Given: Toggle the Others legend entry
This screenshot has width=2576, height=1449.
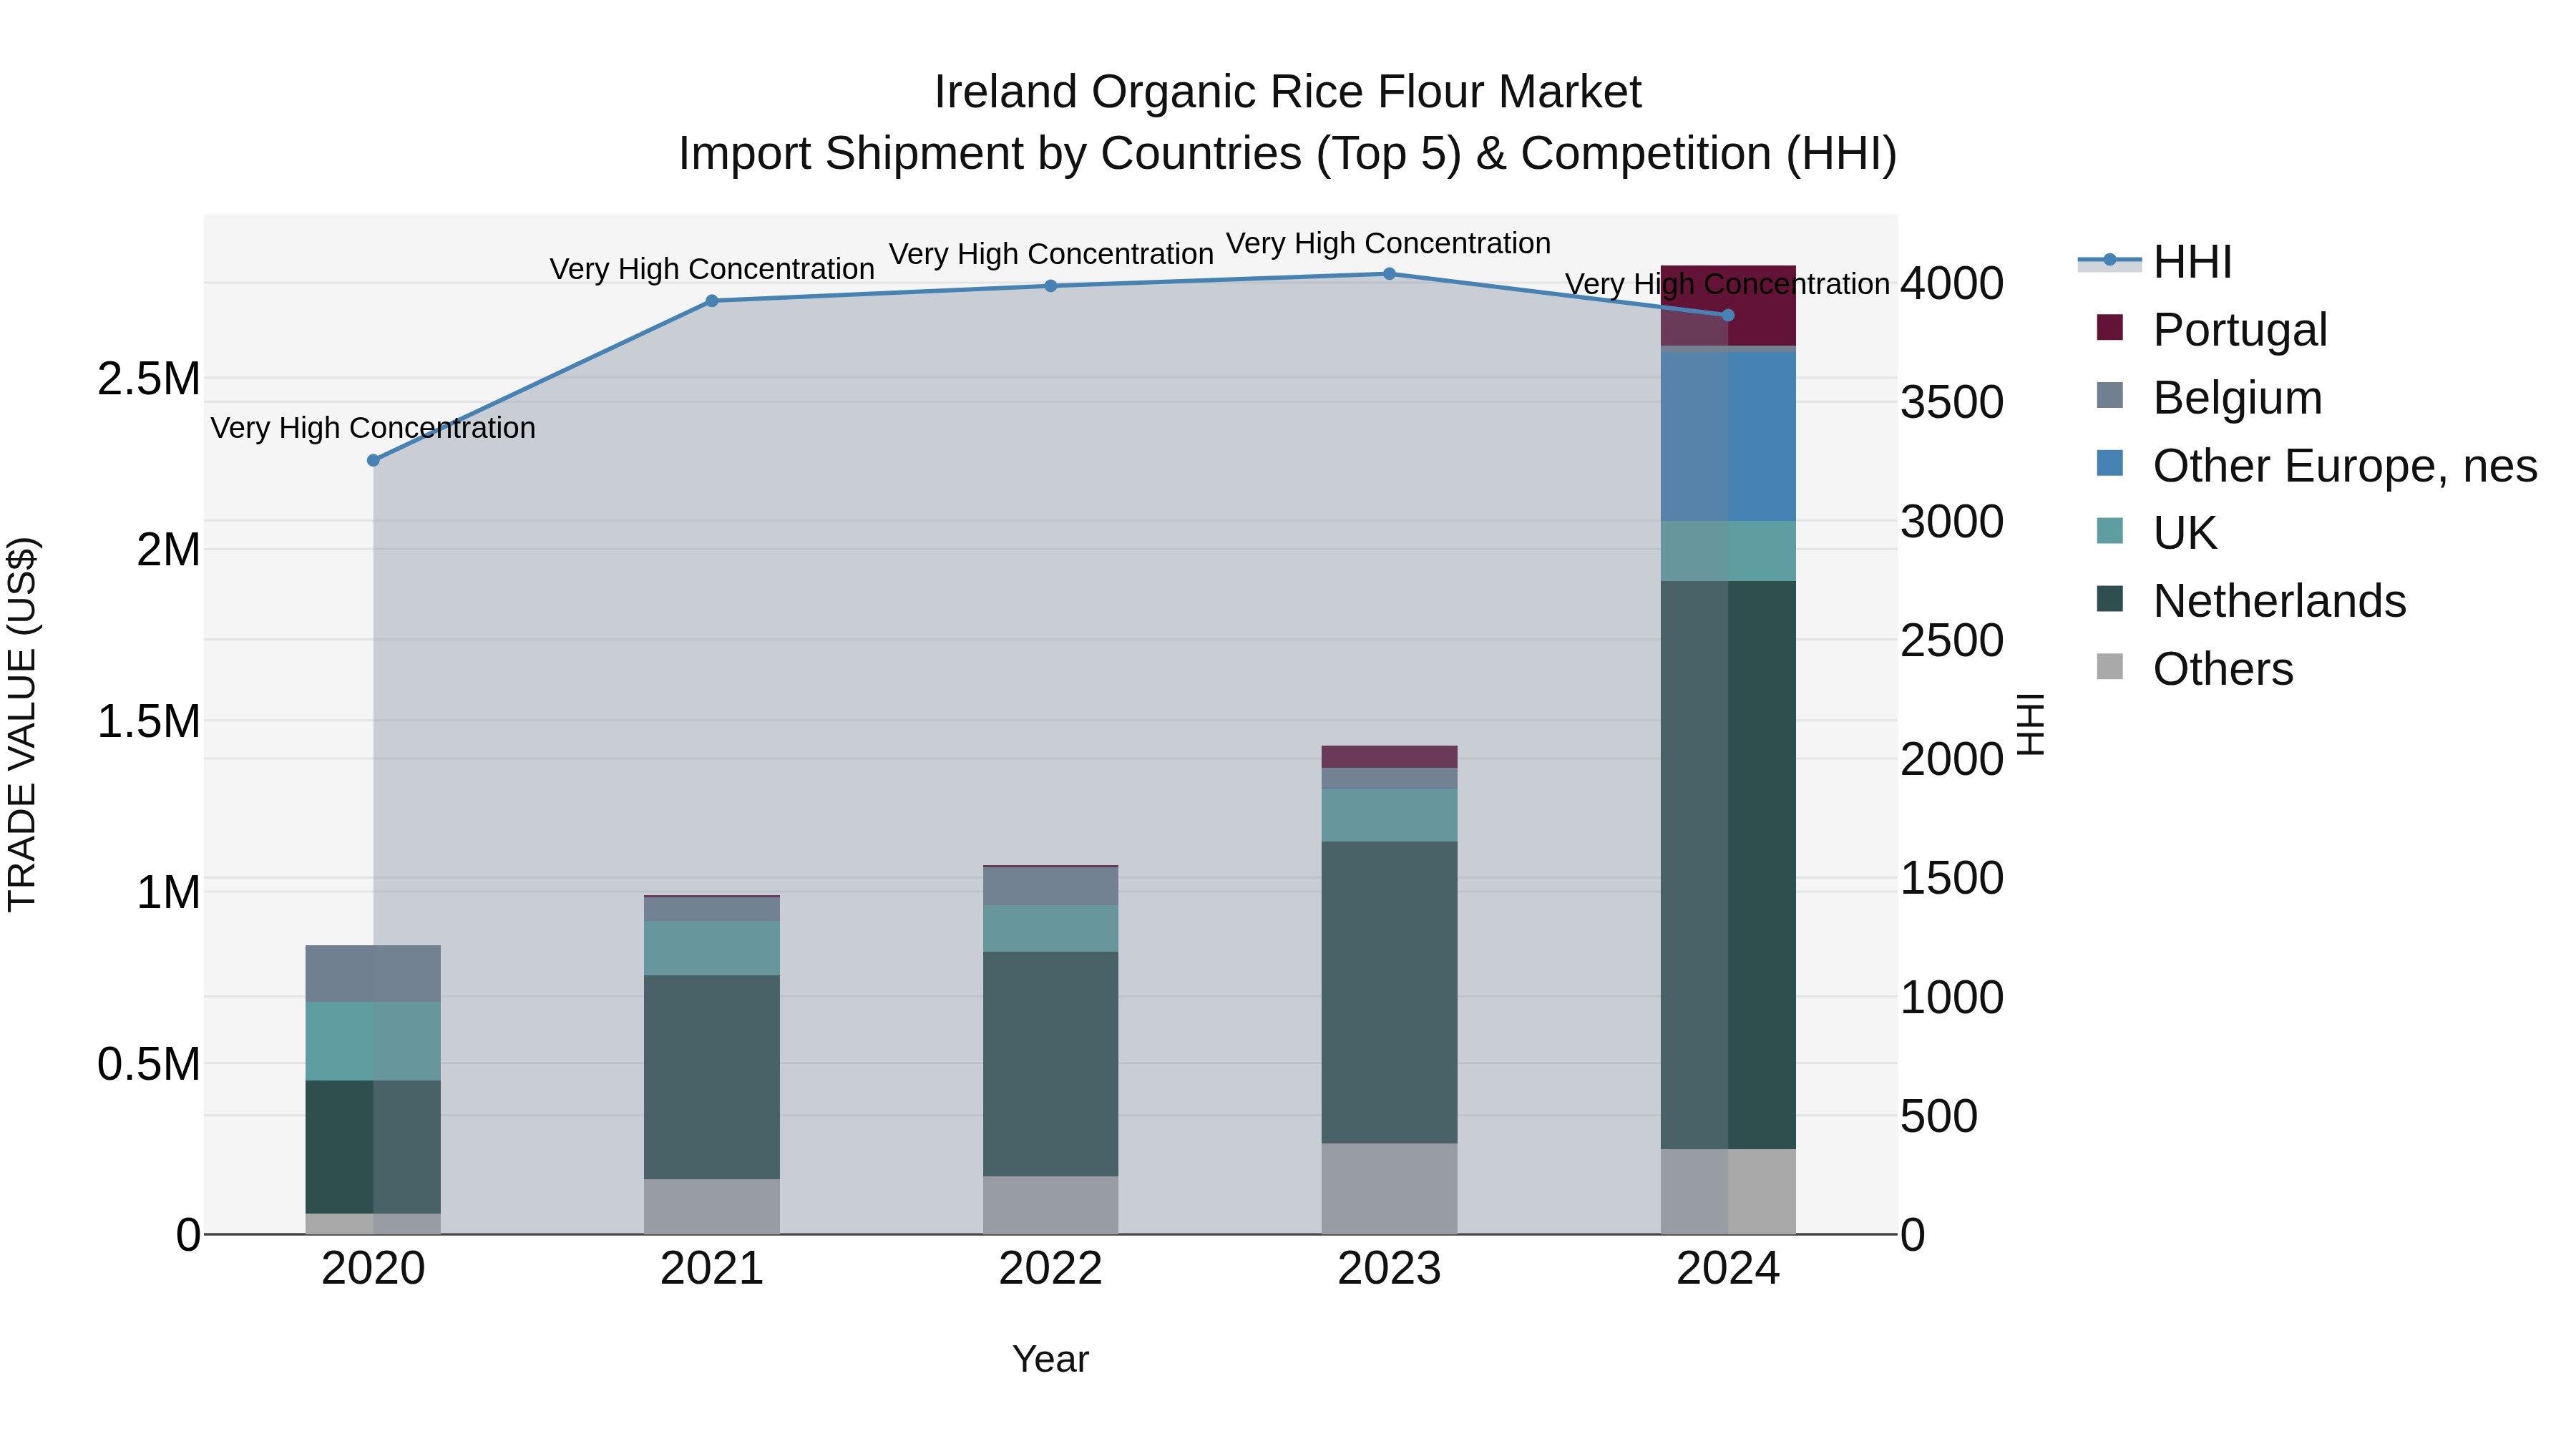Looking at the screenshot, I should [2195, 668].
